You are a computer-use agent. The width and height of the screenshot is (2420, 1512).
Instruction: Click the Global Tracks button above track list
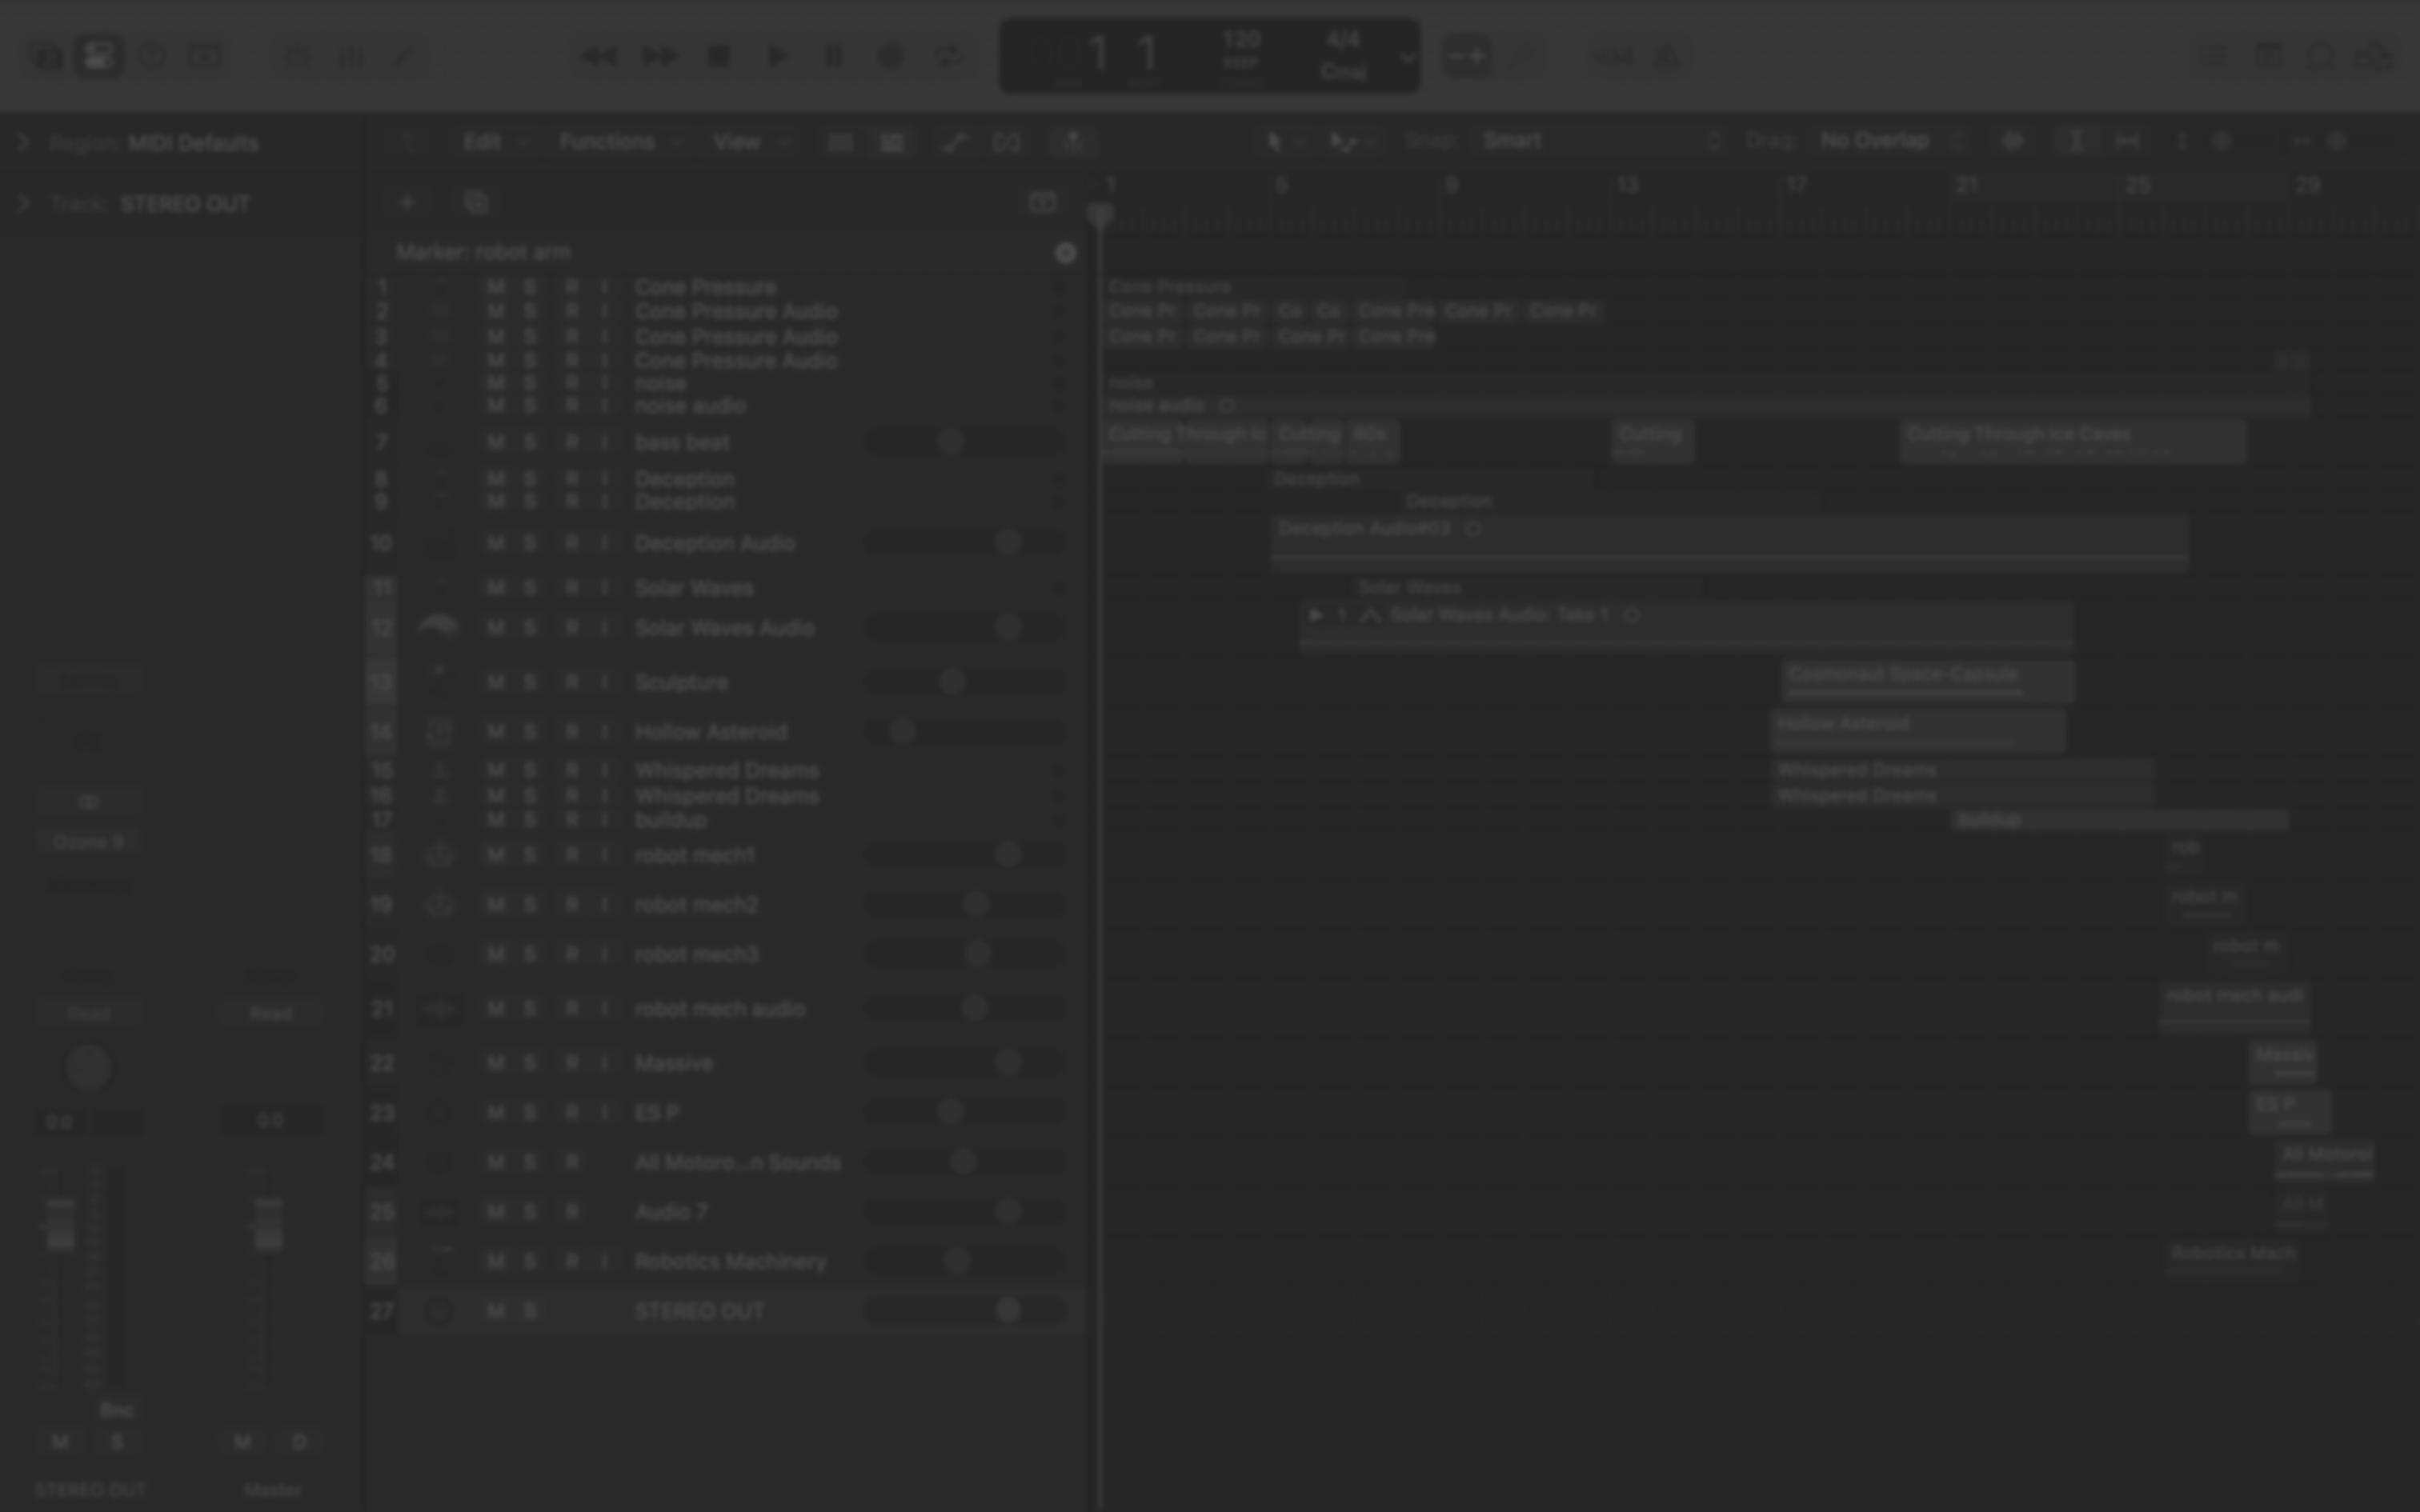pyautogui.click(x=1042, y=203)
